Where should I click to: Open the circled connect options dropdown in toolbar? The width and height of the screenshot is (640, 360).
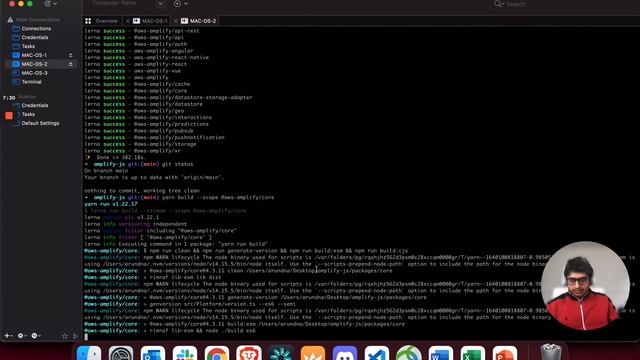(x=180, y=4)
